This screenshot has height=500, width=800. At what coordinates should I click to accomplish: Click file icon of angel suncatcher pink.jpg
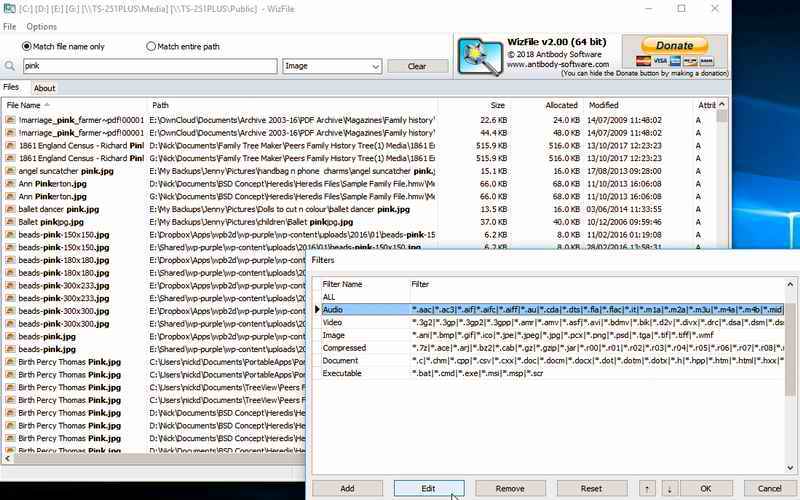10,171
